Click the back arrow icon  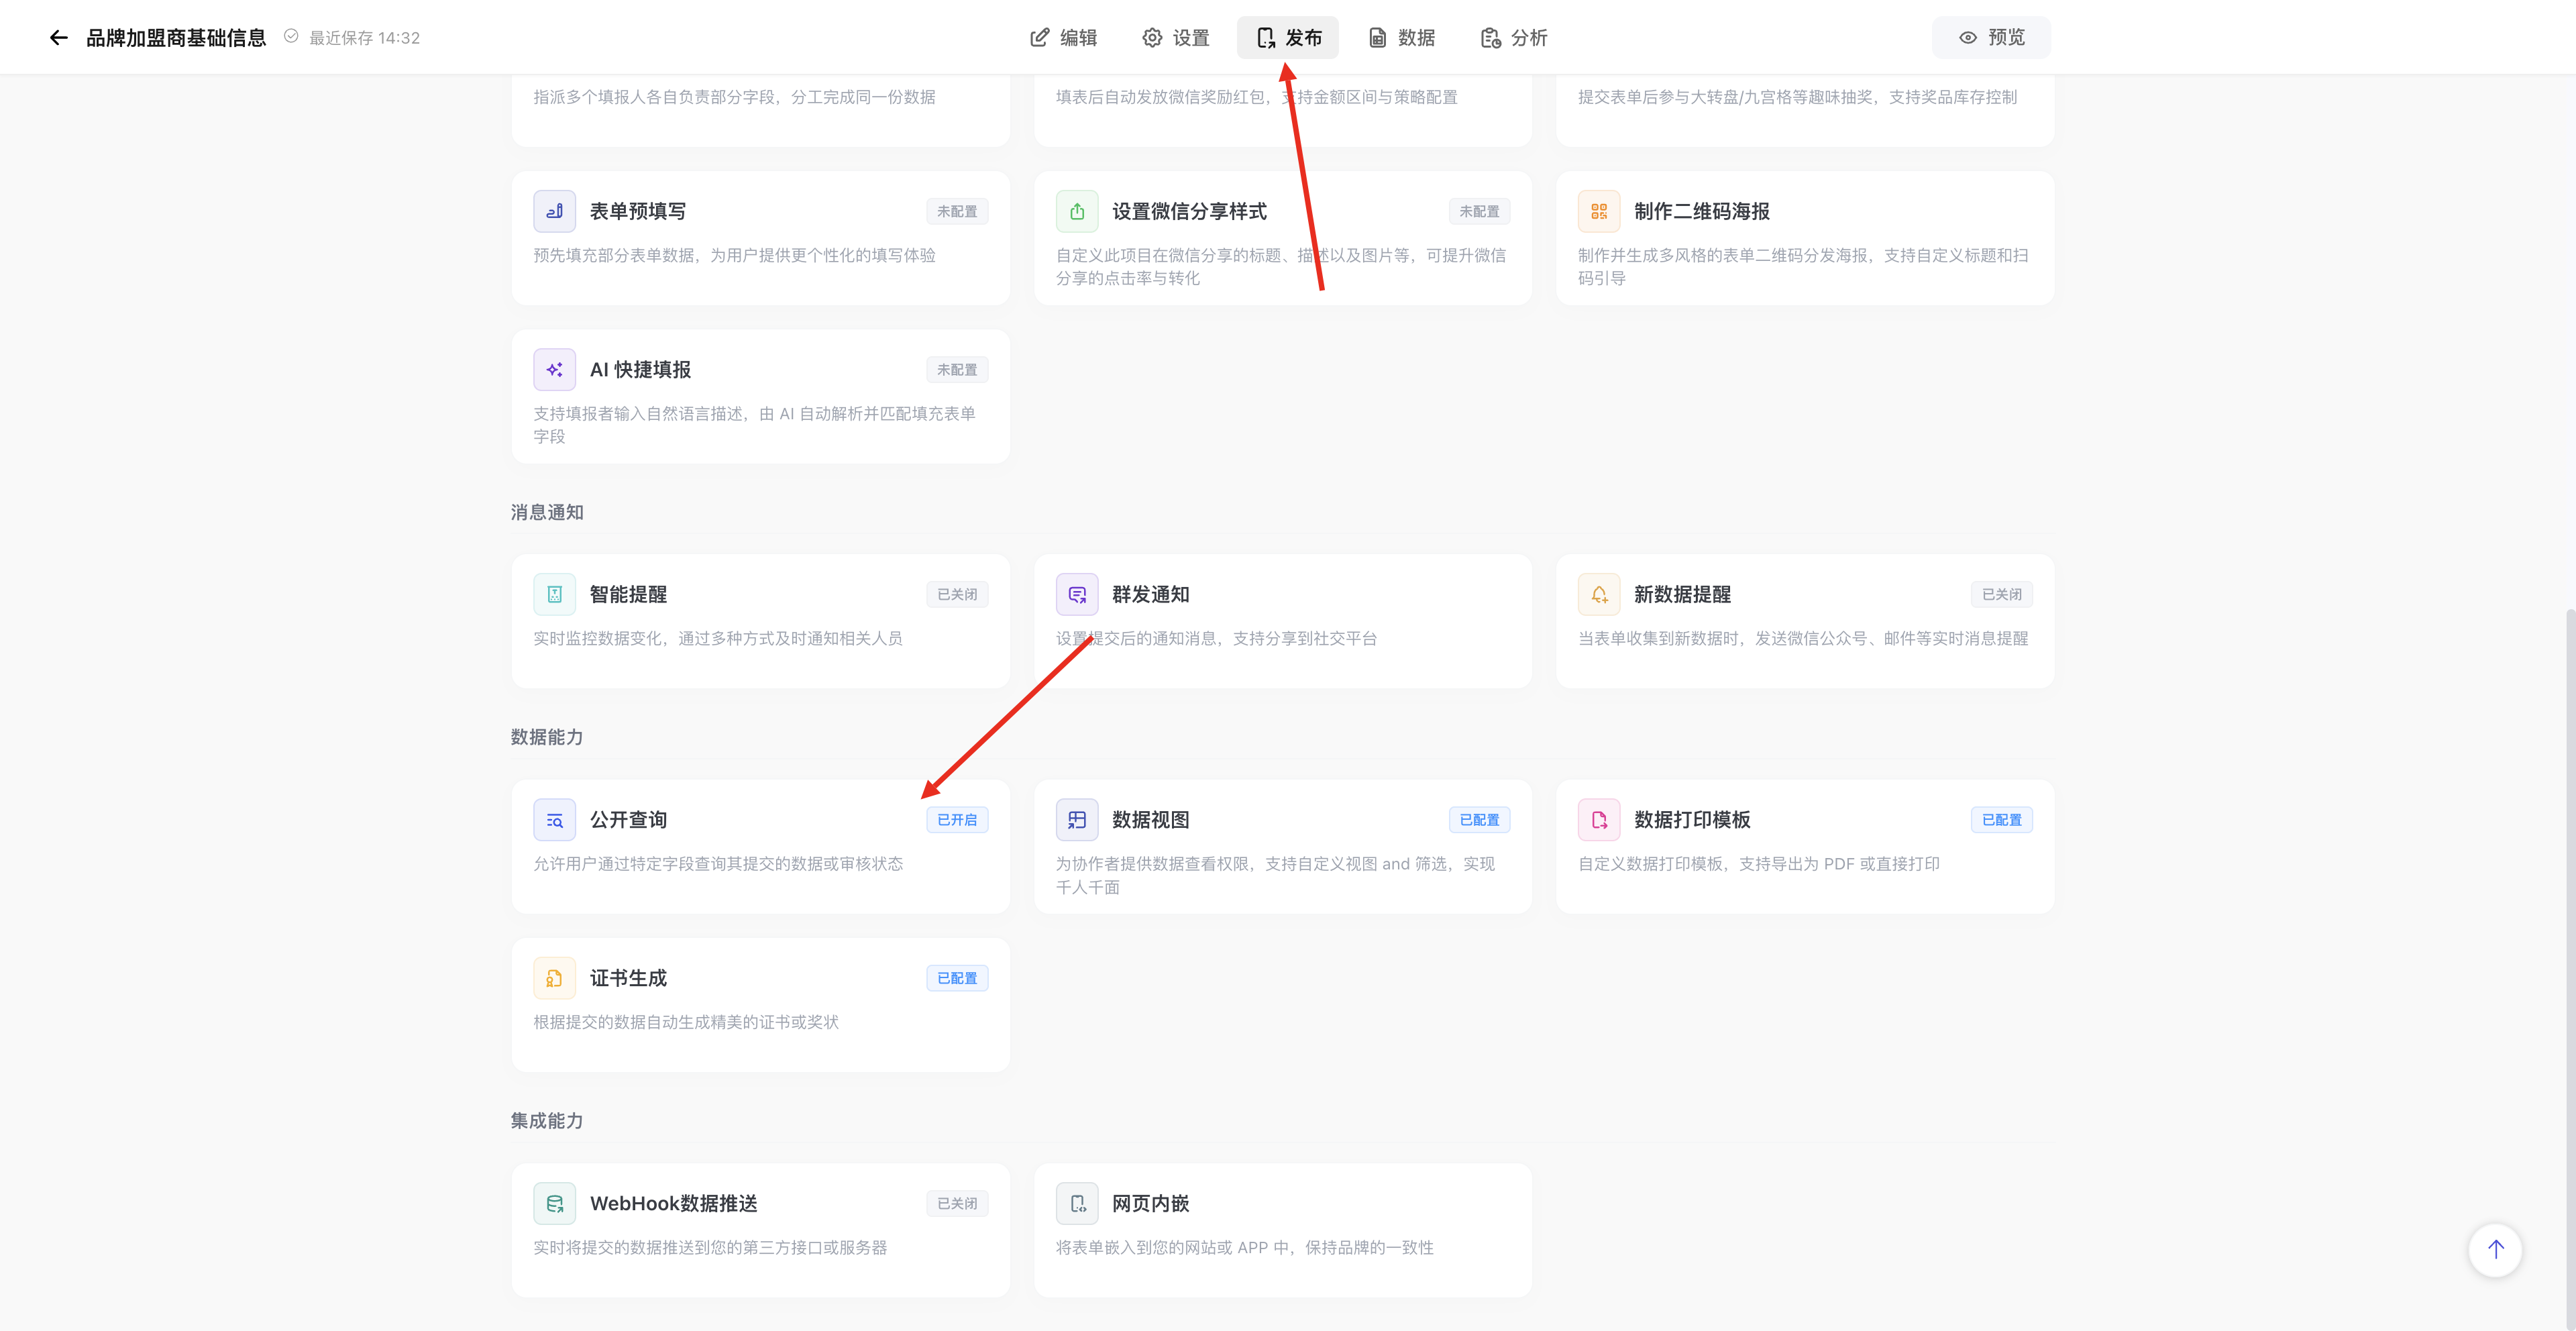tap(59, 38)
